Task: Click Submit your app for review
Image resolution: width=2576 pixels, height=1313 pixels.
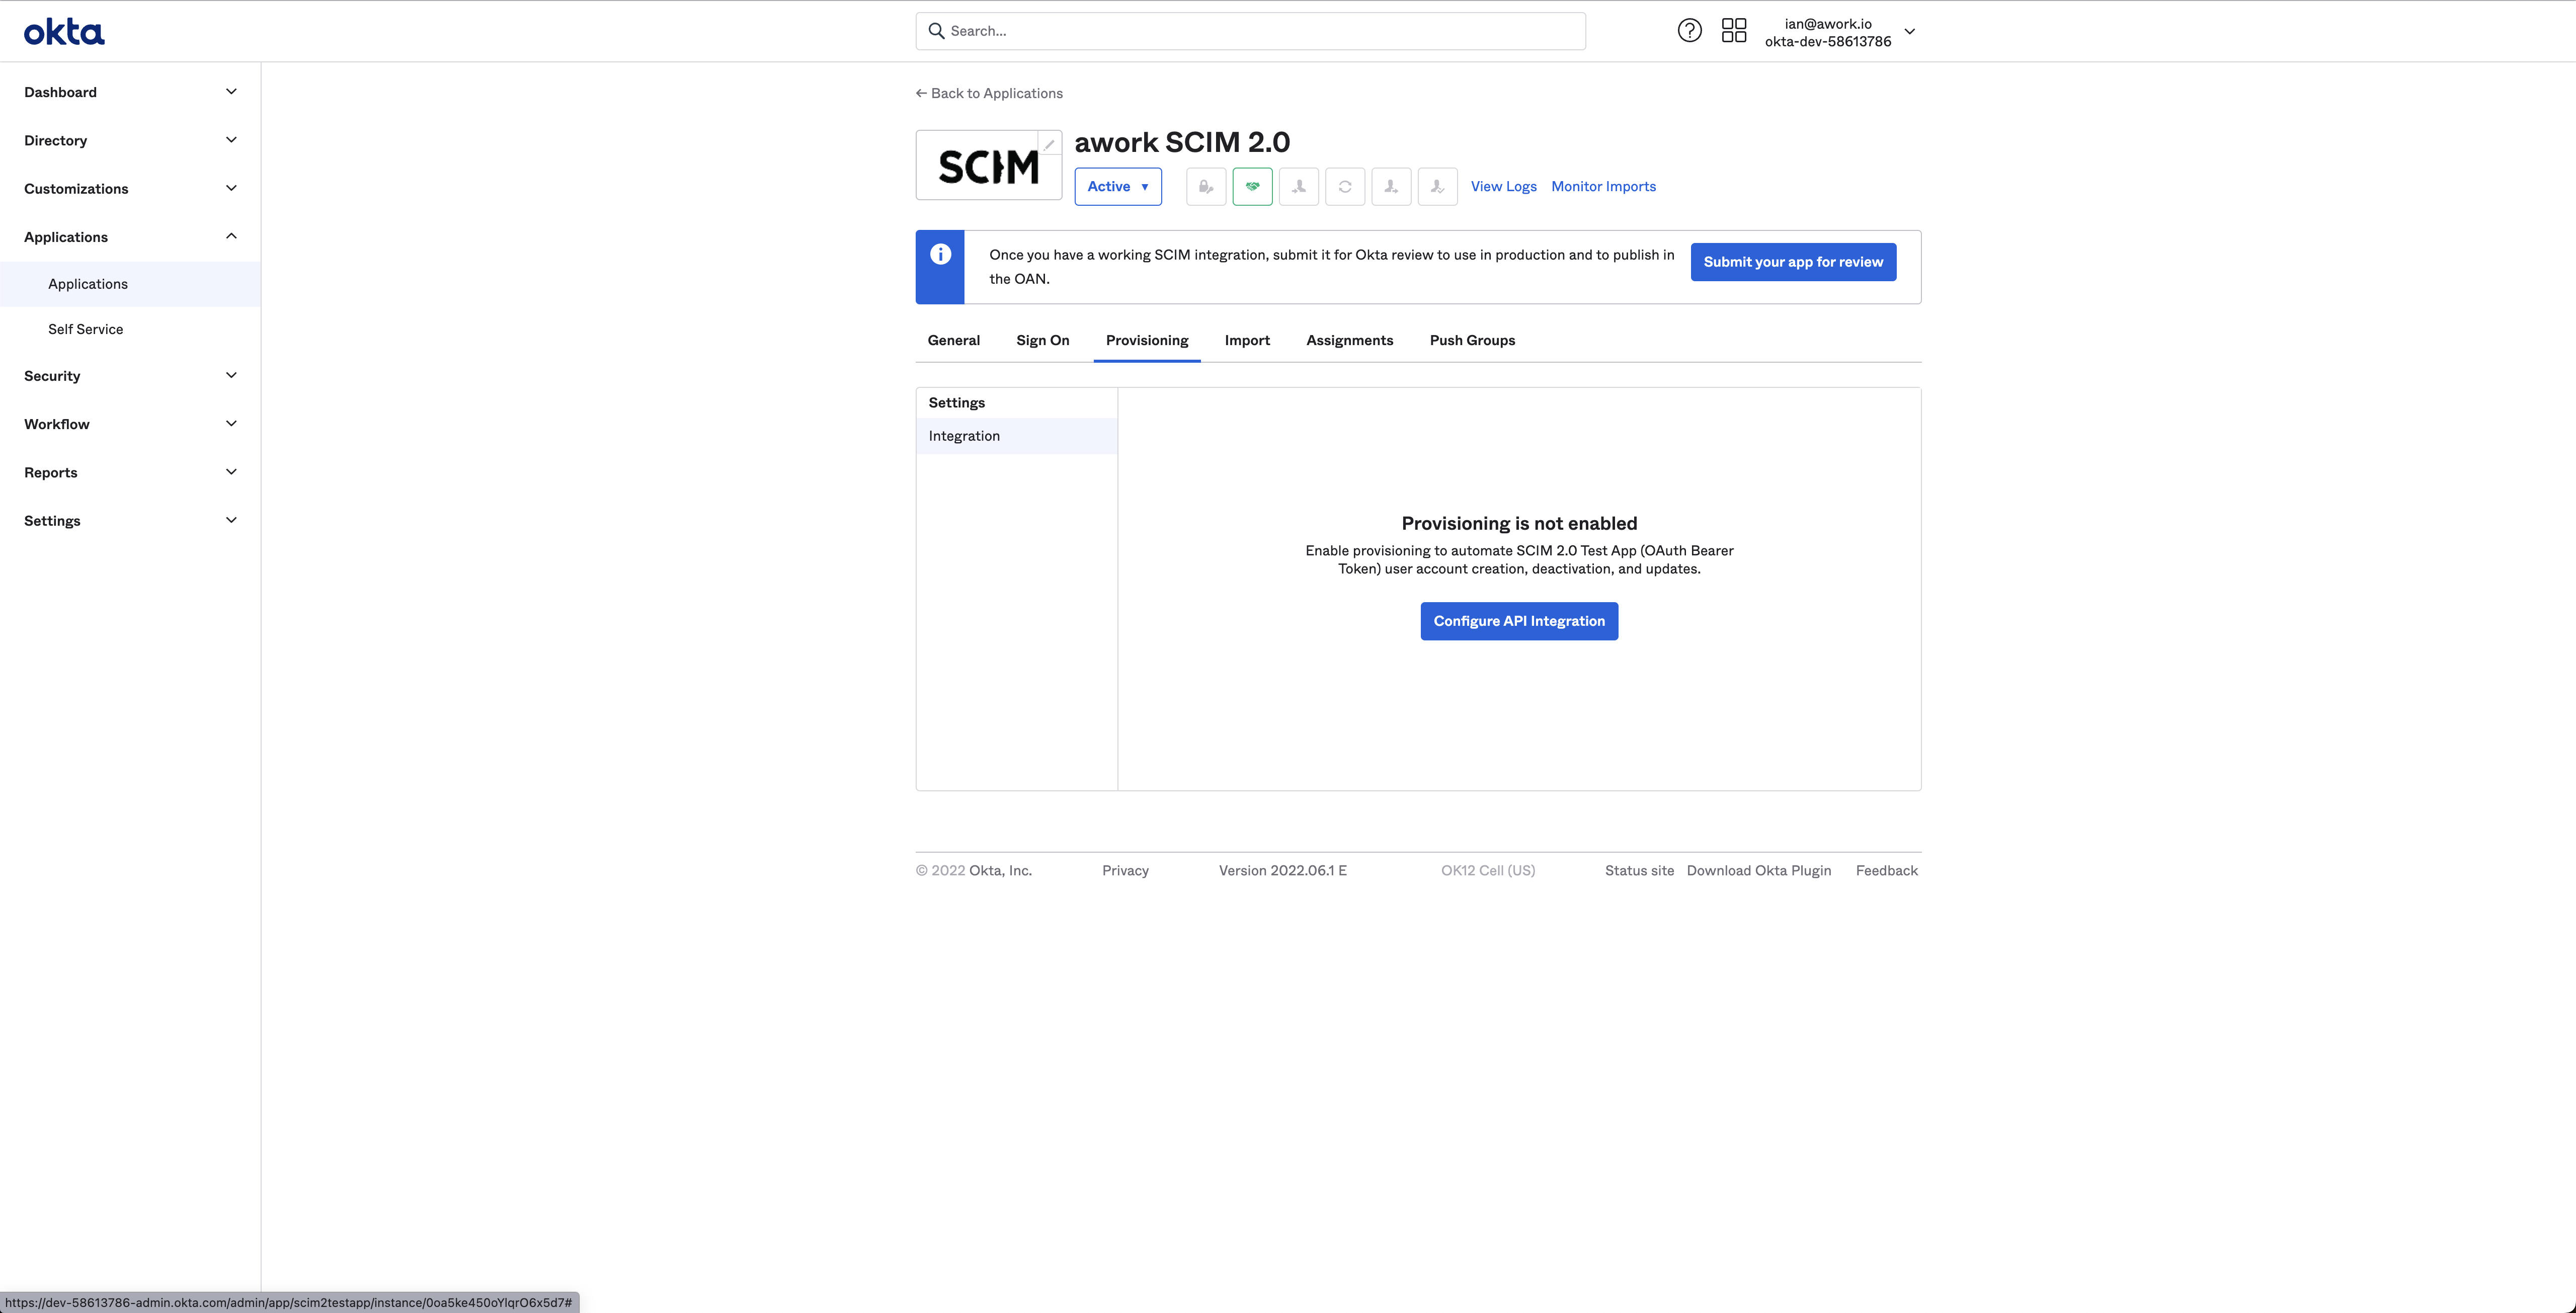Action: pyautogui.click(x=1793, y=262)
